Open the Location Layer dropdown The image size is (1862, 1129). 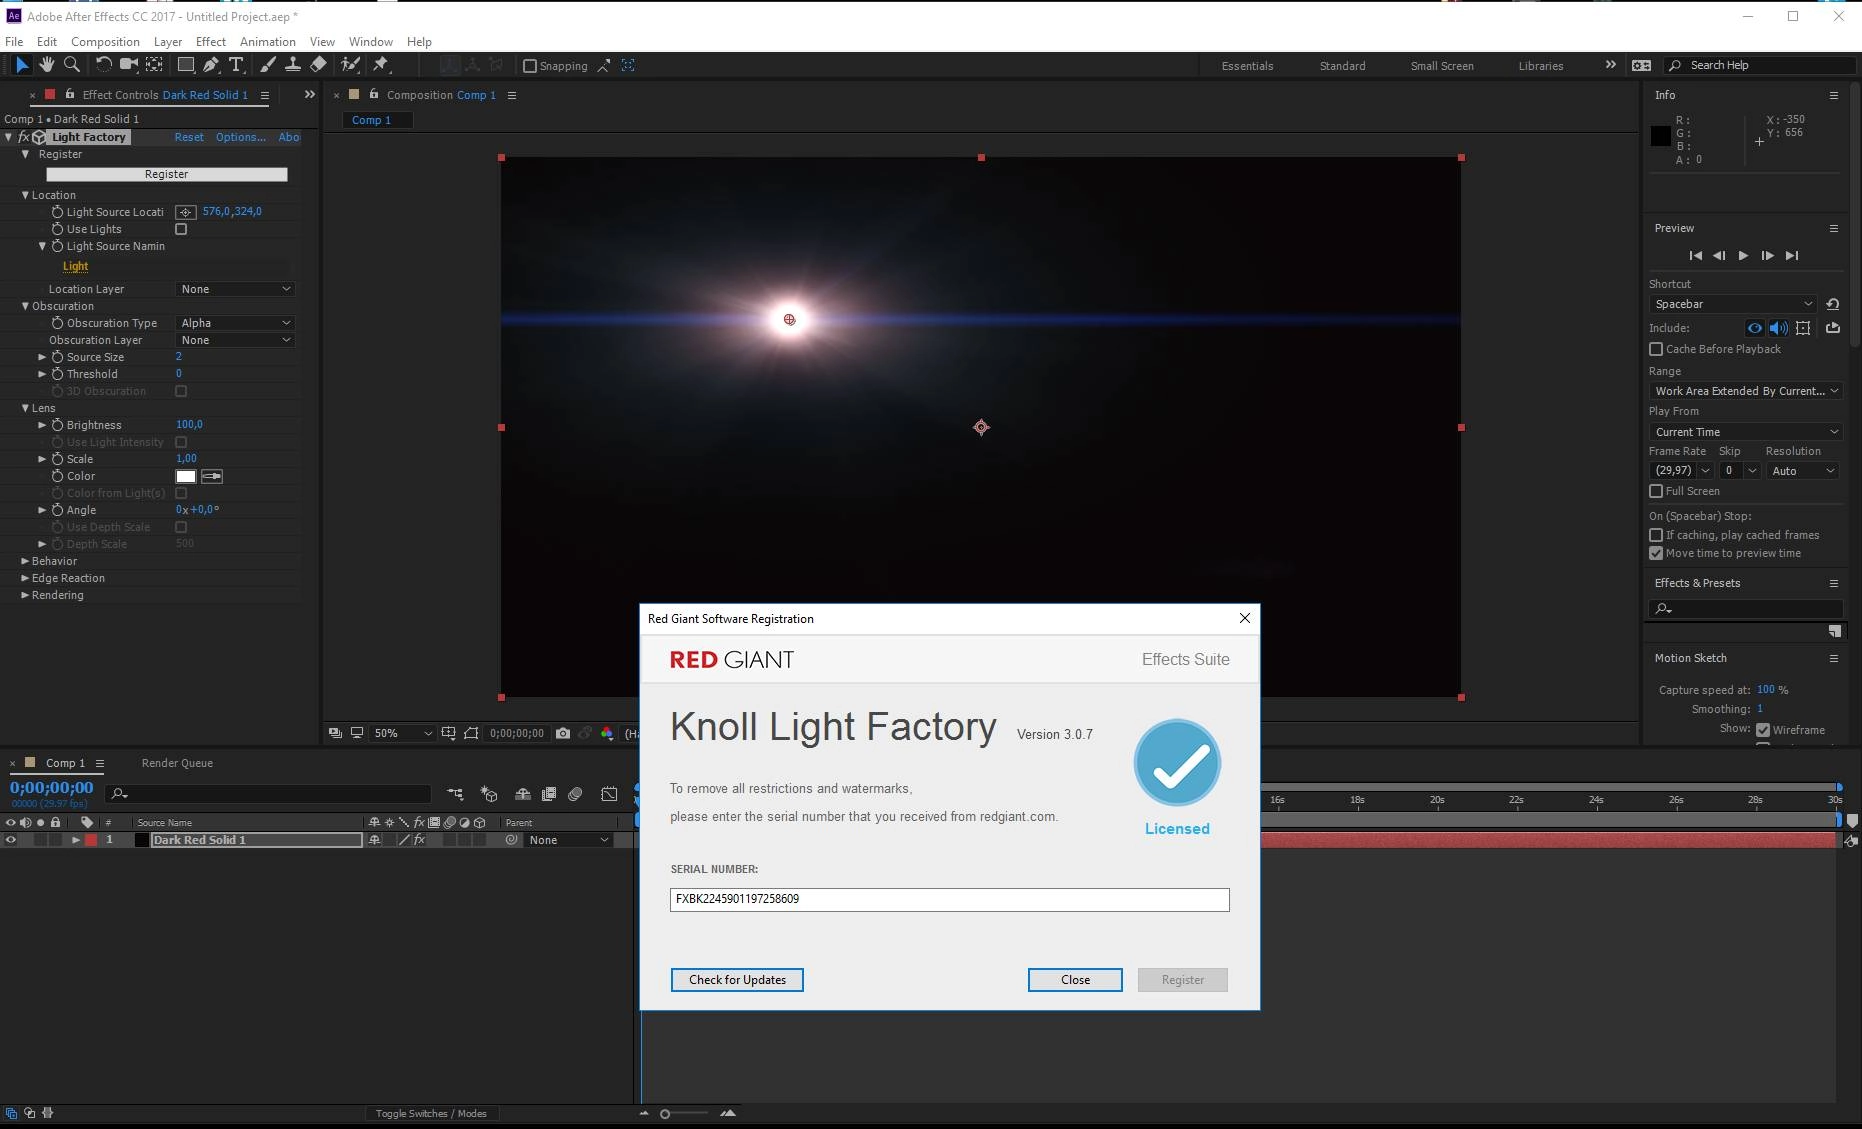[x=236, y=289]
